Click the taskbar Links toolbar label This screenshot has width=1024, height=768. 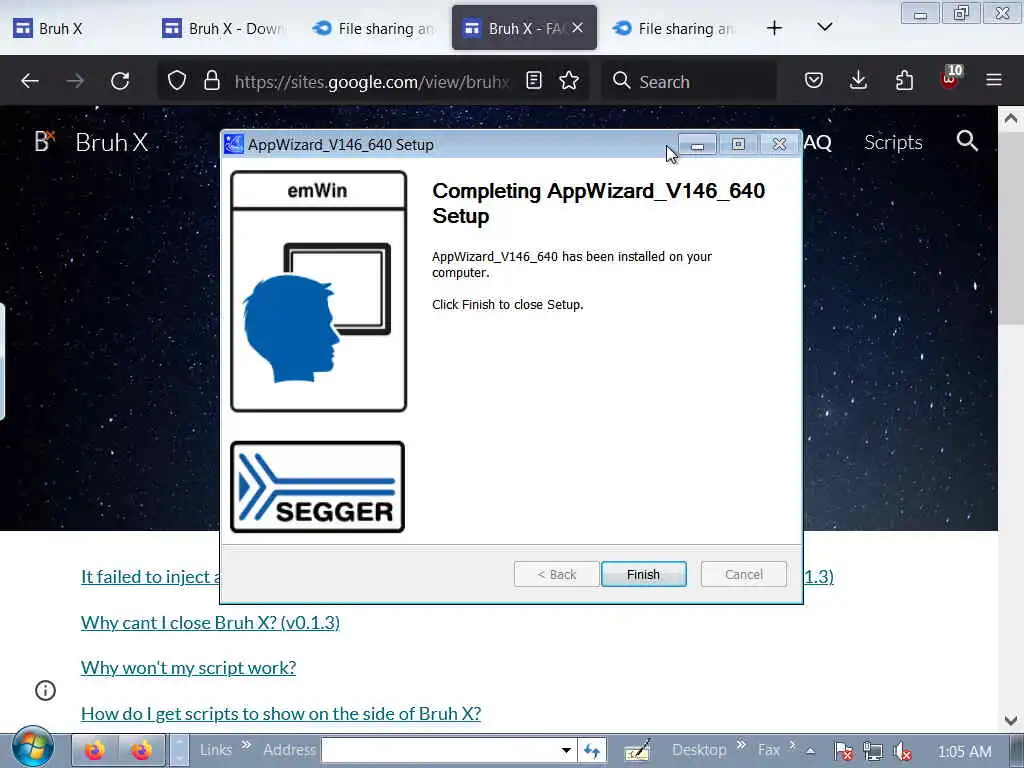pos(216,750)
